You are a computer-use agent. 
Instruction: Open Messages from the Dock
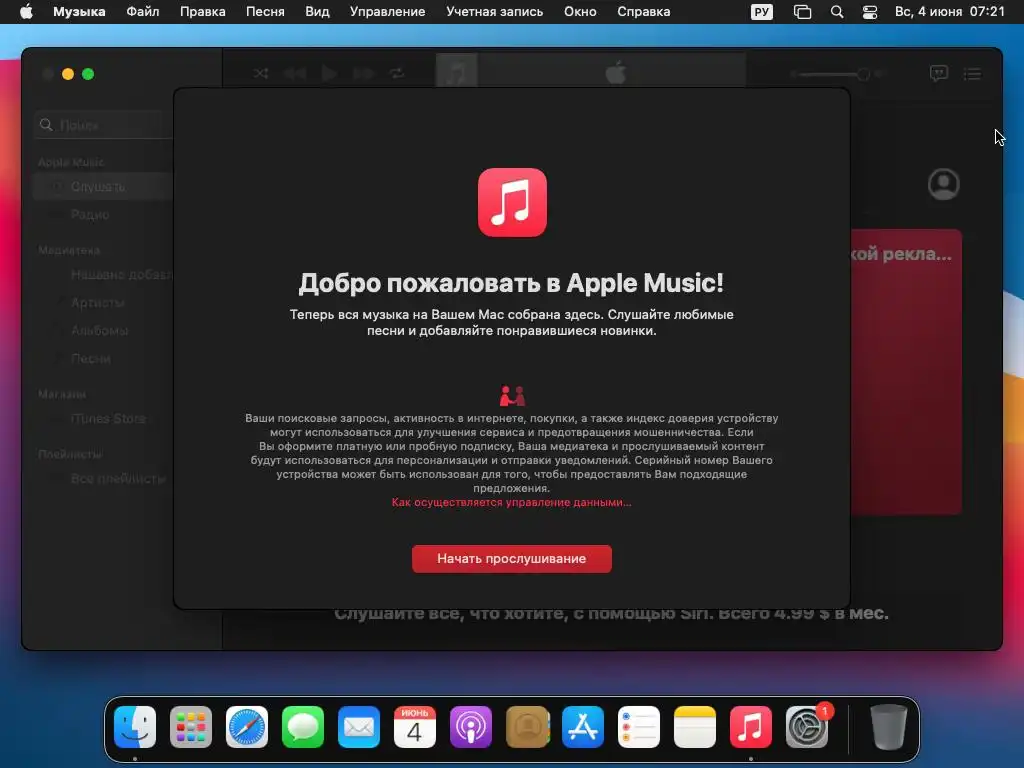tap(303, 727)
